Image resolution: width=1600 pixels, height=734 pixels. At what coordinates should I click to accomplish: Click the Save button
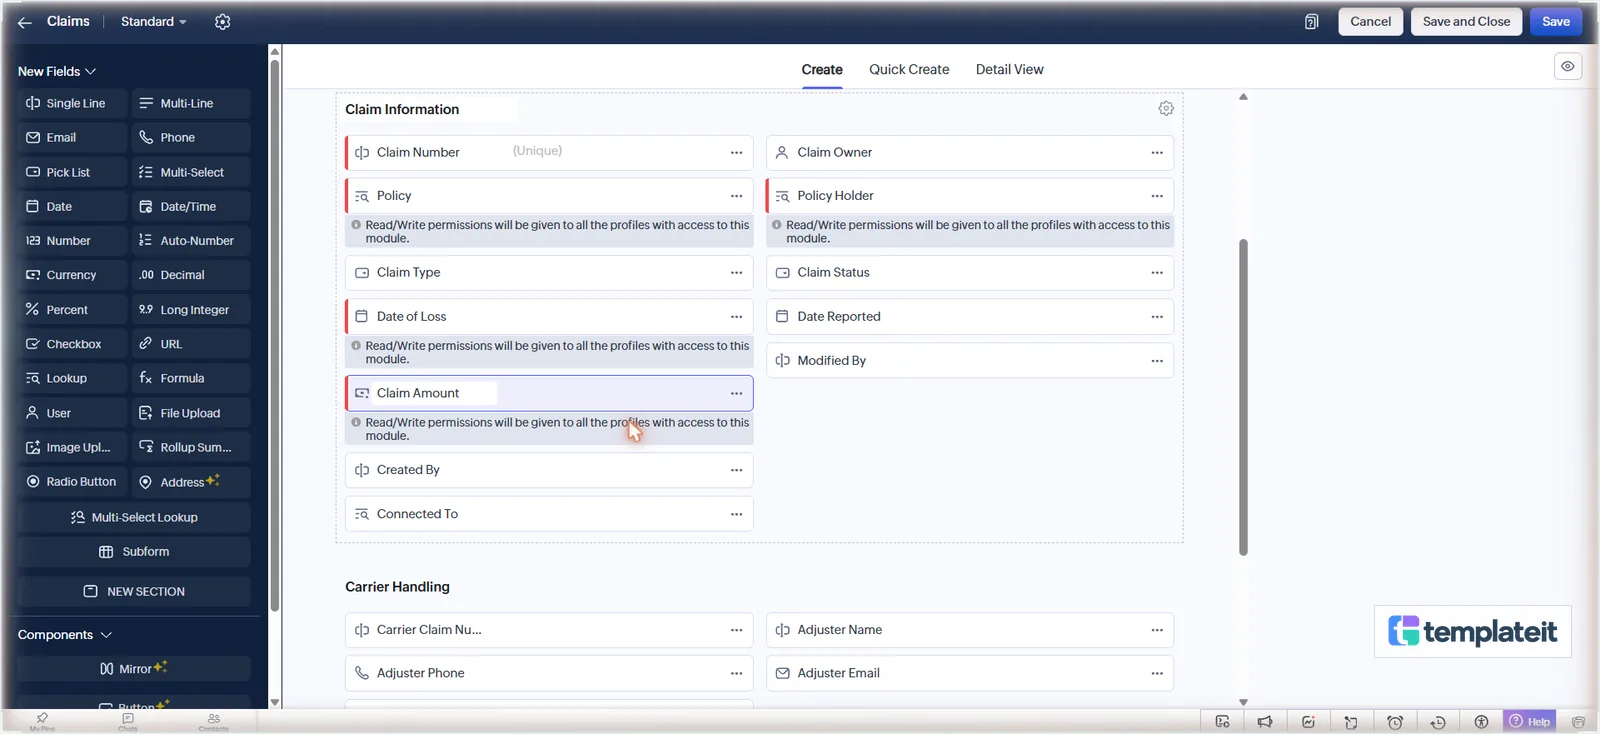coord(1556,22)
